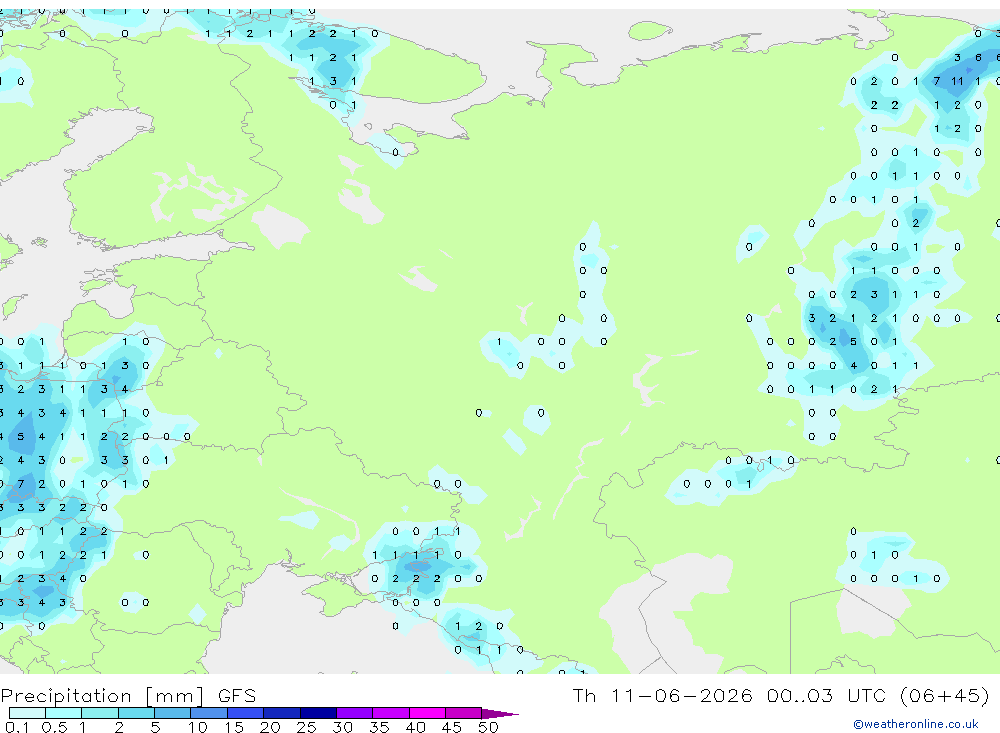Select the 0.5–1 mm legend color box
This screenshot has height=733, width=1000.
tap(64, 713)
